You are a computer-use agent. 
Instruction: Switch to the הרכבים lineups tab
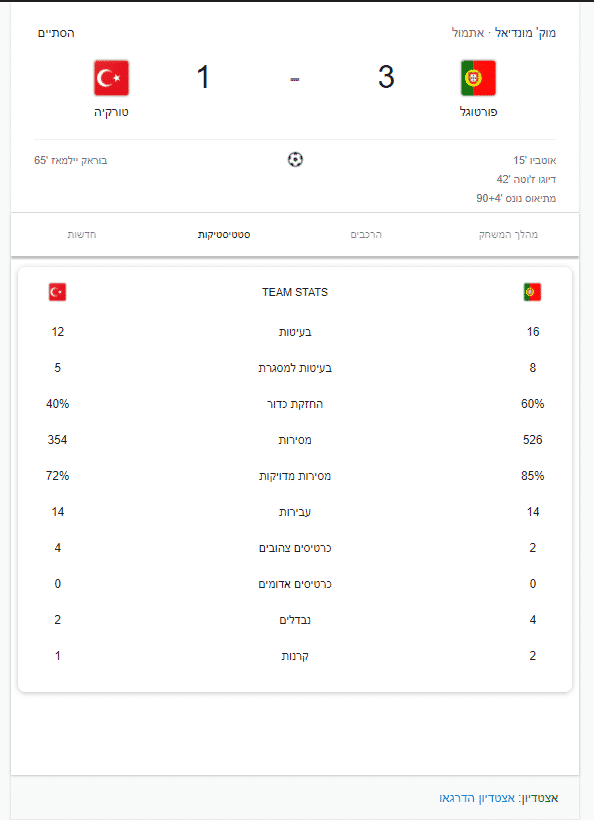[x=366, y=235]
